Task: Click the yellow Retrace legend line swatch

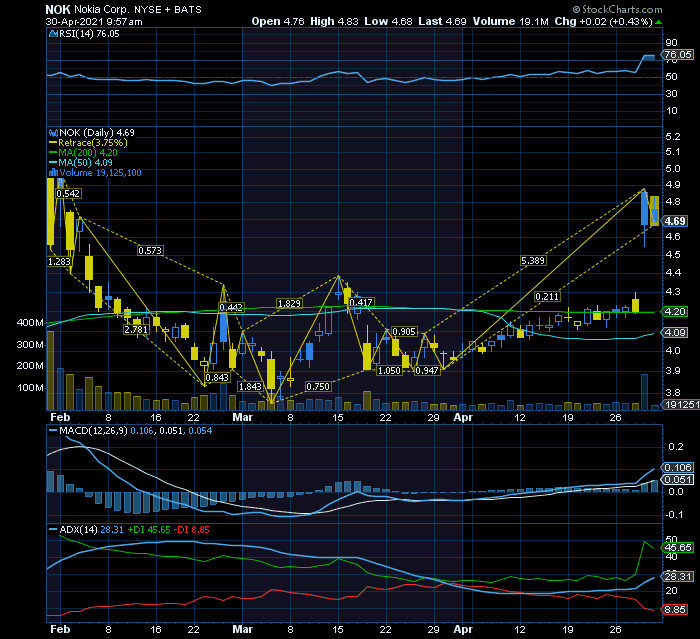Action: 53,143
